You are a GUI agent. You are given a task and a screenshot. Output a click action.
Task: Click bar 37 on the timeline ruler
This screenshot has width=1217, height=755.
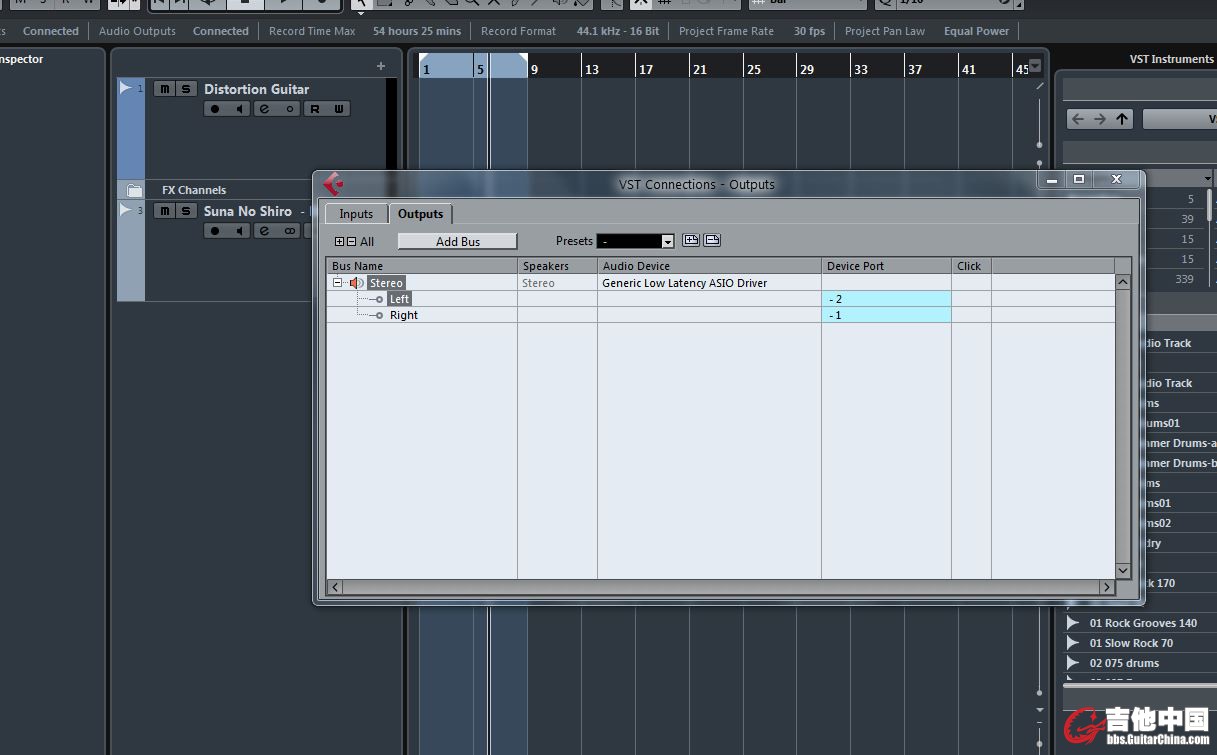coord(914,69)
